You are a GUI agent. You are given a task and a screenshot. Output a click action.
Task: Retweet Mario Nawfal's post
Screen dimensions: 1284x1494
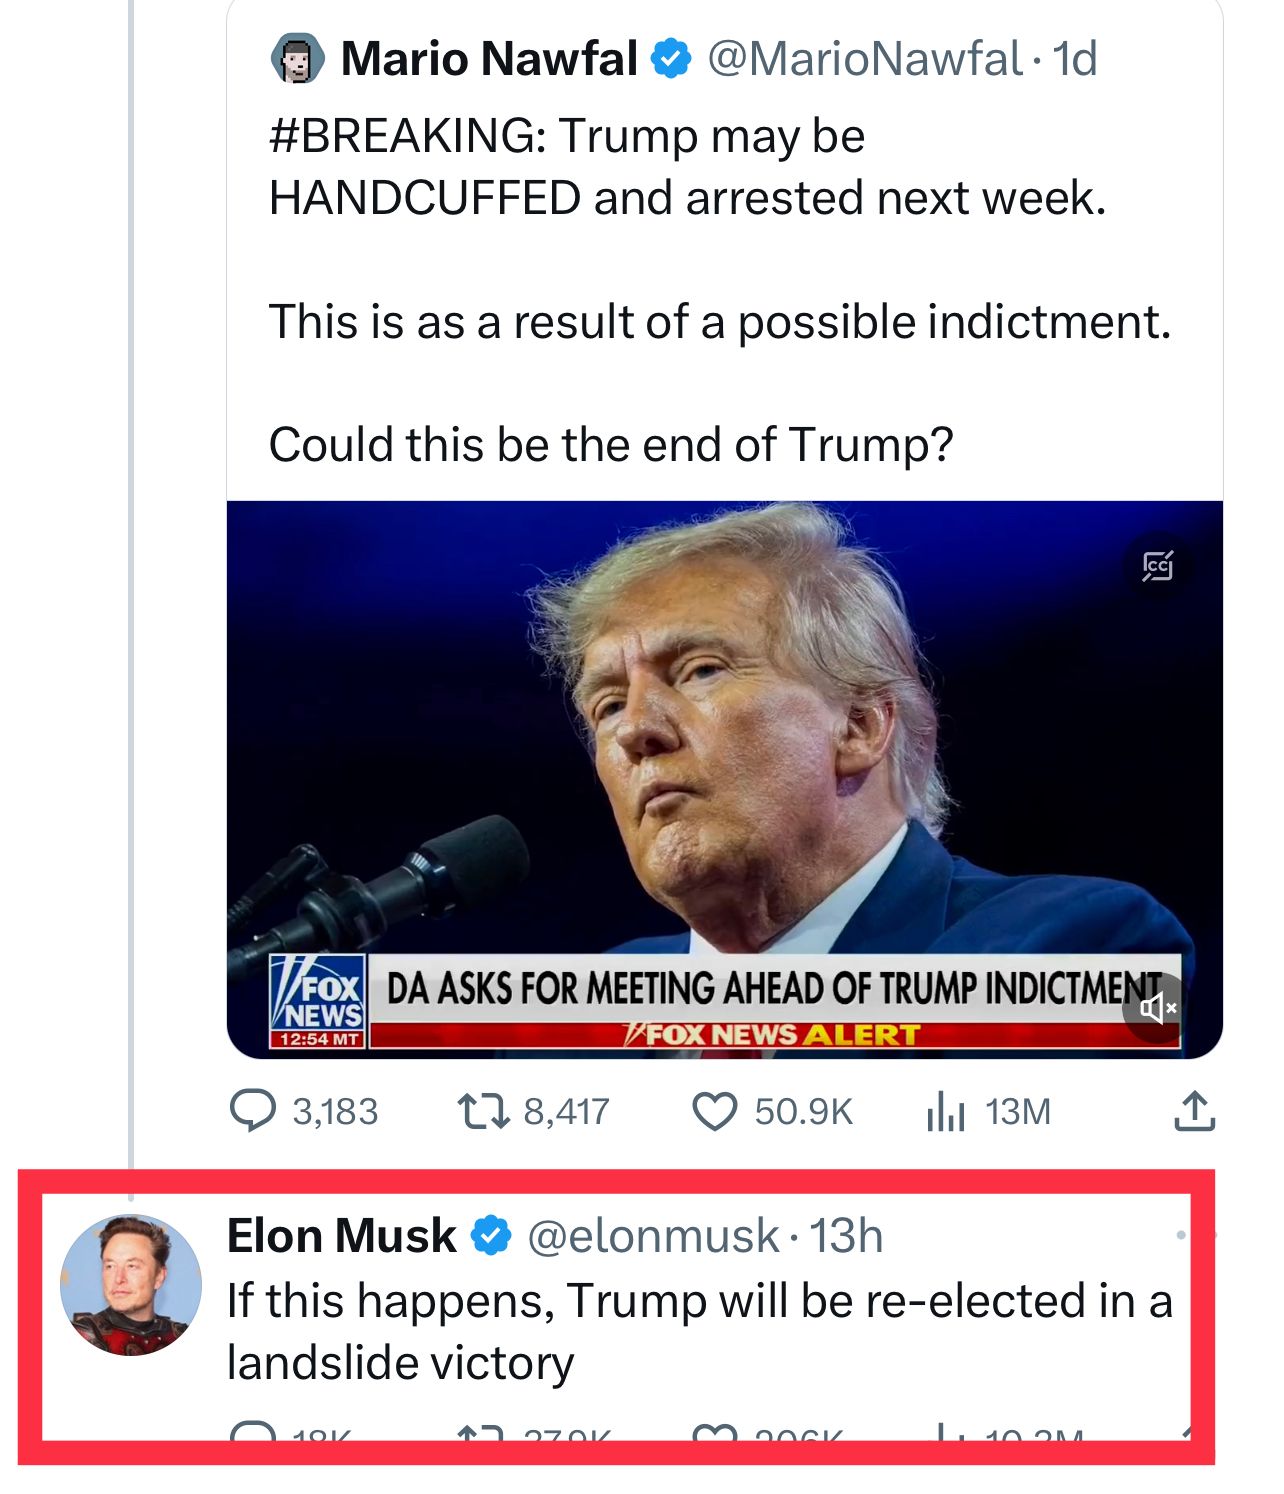coord(484,1111)
